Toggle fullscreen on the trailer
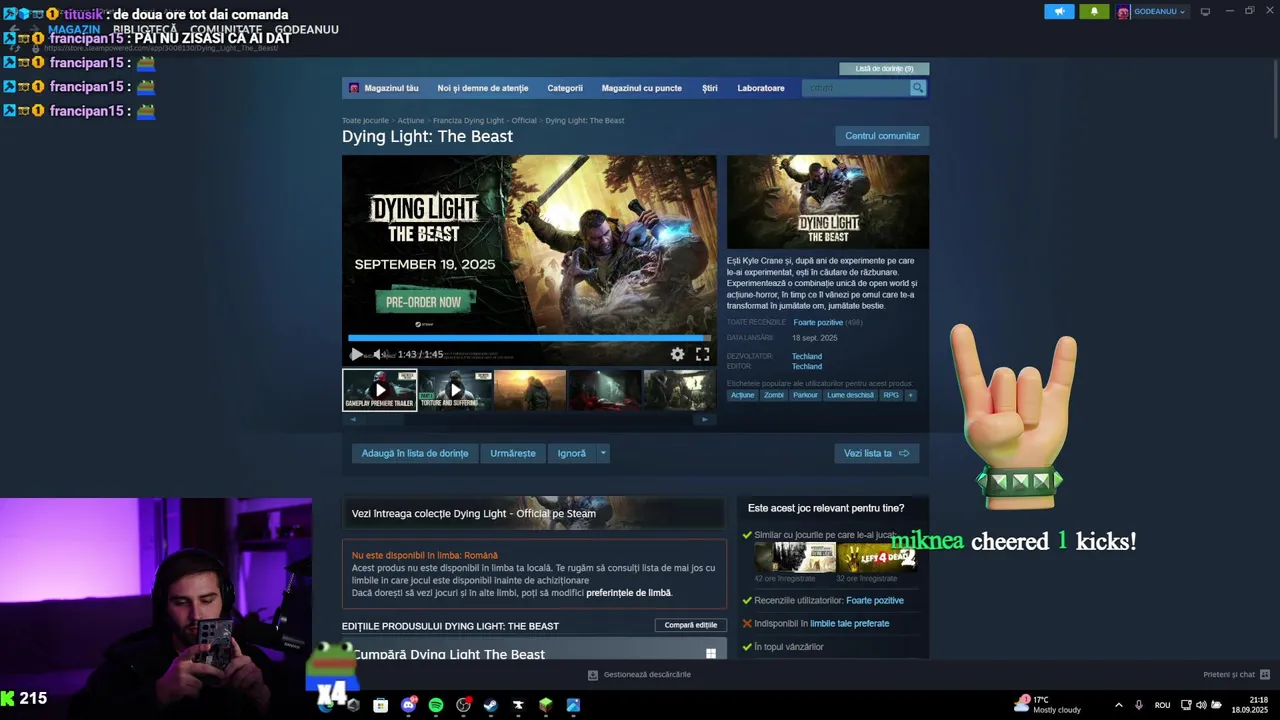This screenshot has width=1280, height=720. coord(703,354)
